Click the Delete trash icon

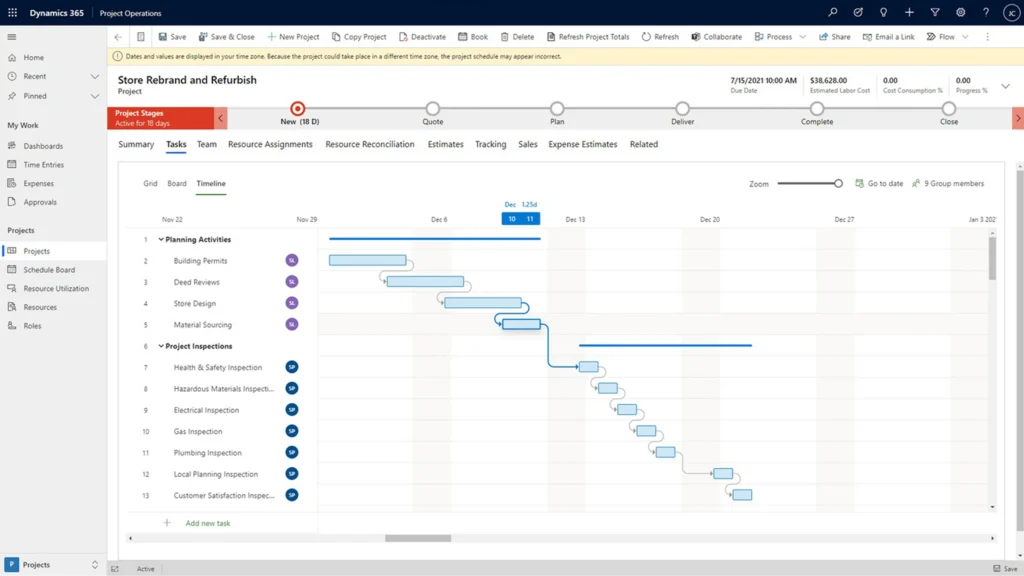505,37
